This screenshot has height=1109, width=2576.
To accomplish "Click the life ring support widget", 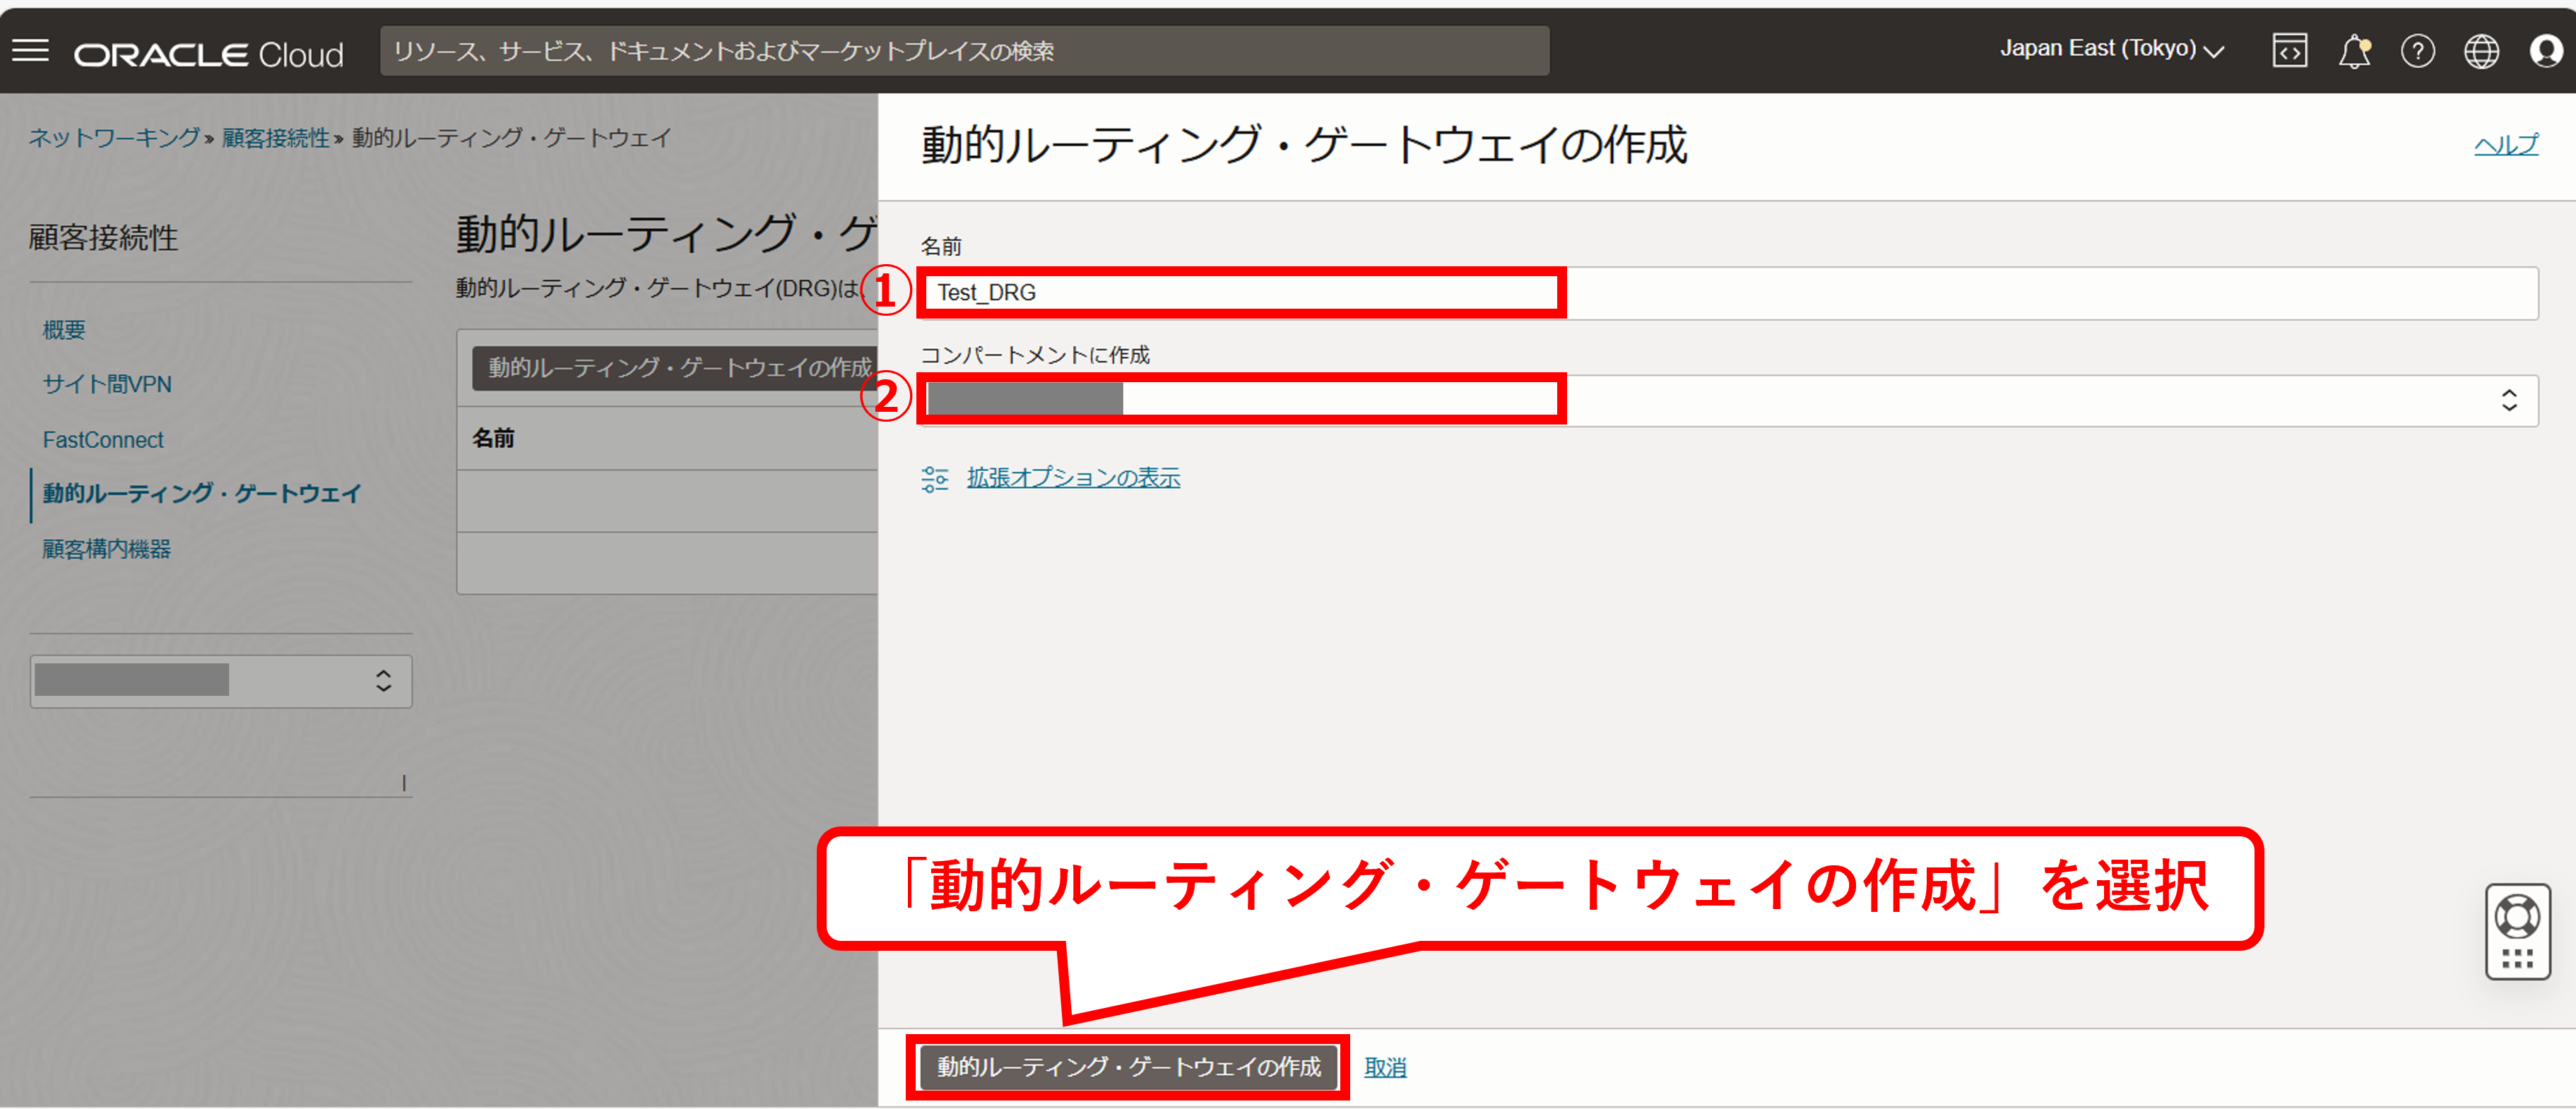I will [2517, 916].
